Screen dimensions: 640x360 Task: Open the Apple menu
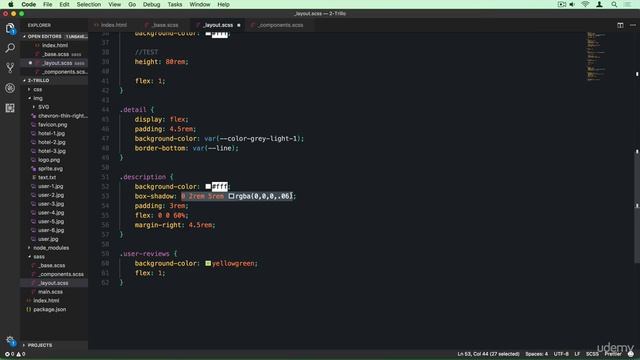11,4
